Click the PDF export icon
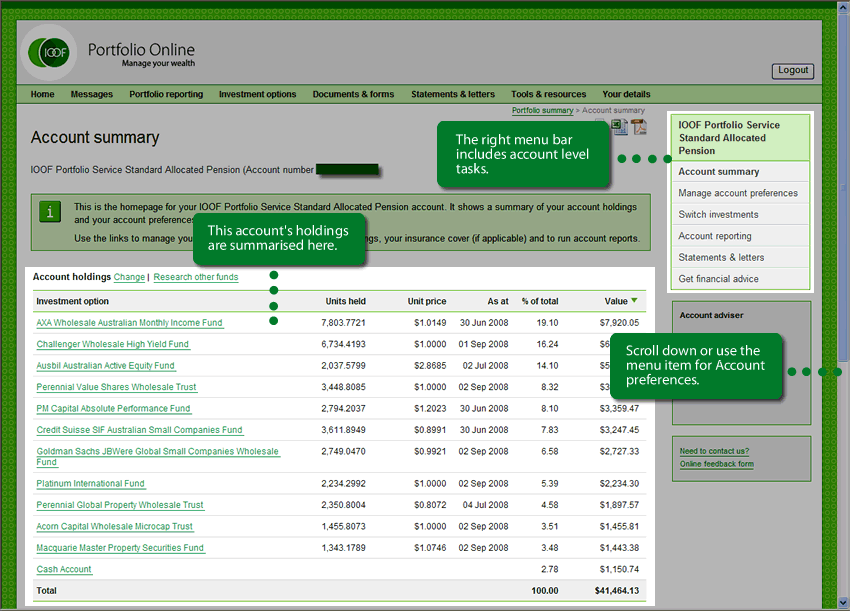The image size is (850, 611). pyautogui.click(x=638, y=127)
